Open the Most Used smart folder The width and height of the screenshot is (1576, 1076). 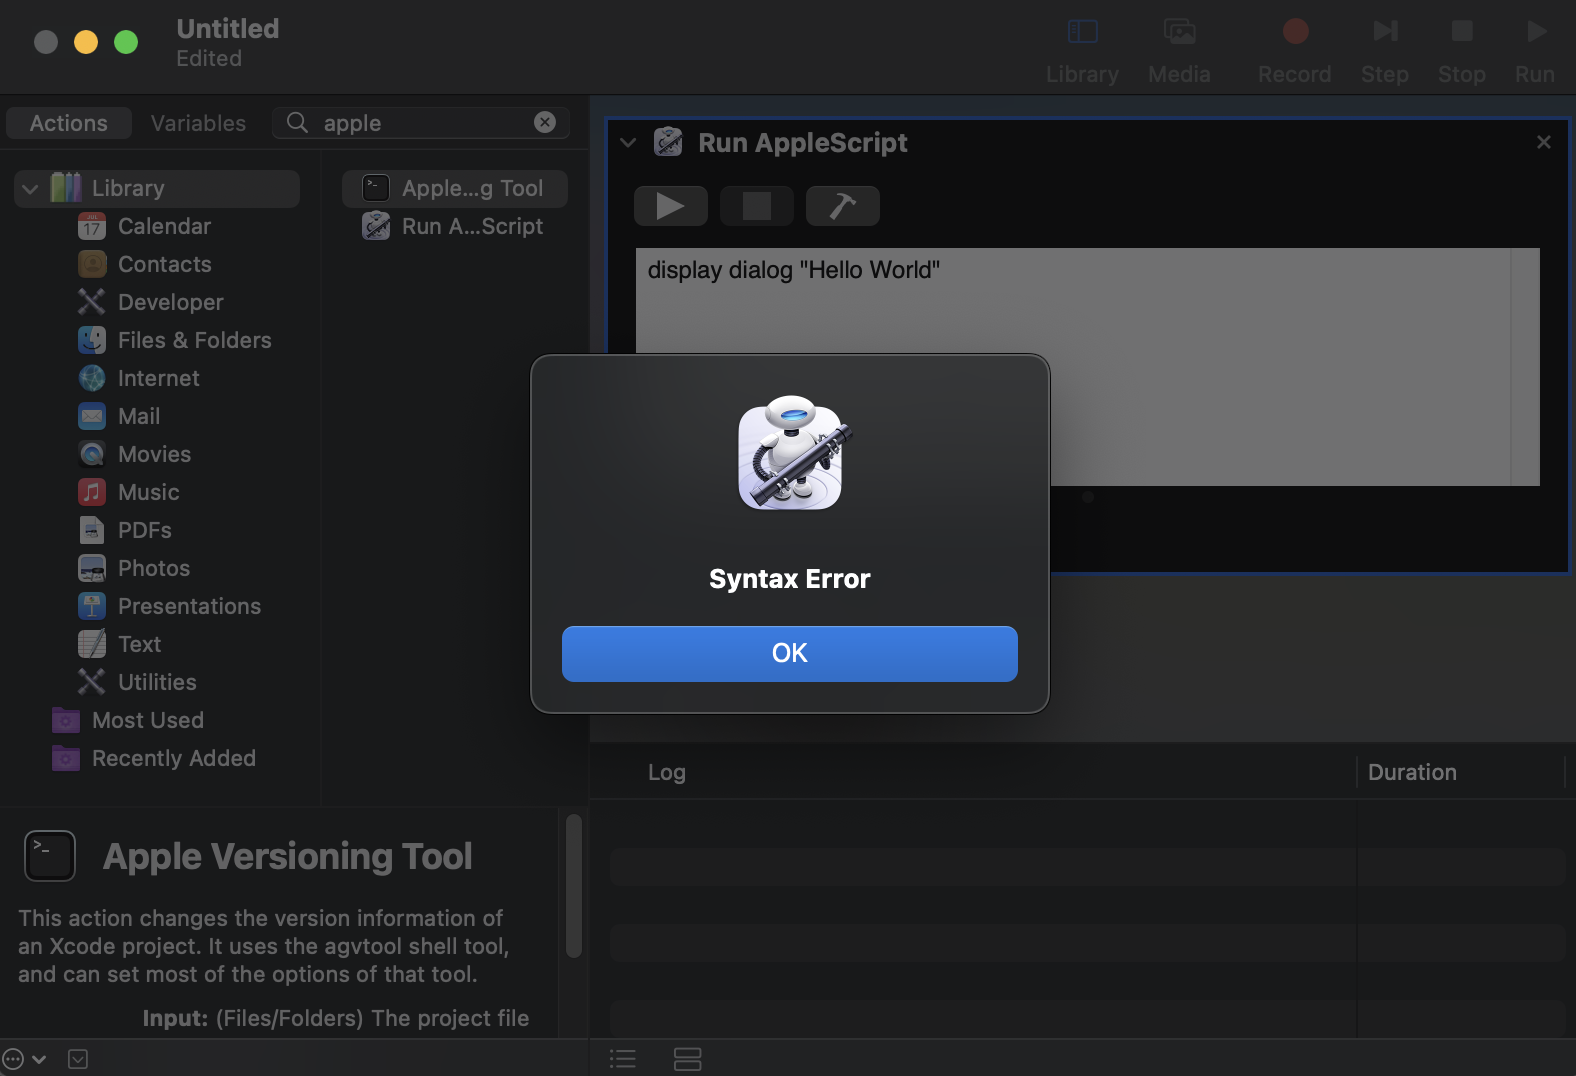[x=147, y=721]
